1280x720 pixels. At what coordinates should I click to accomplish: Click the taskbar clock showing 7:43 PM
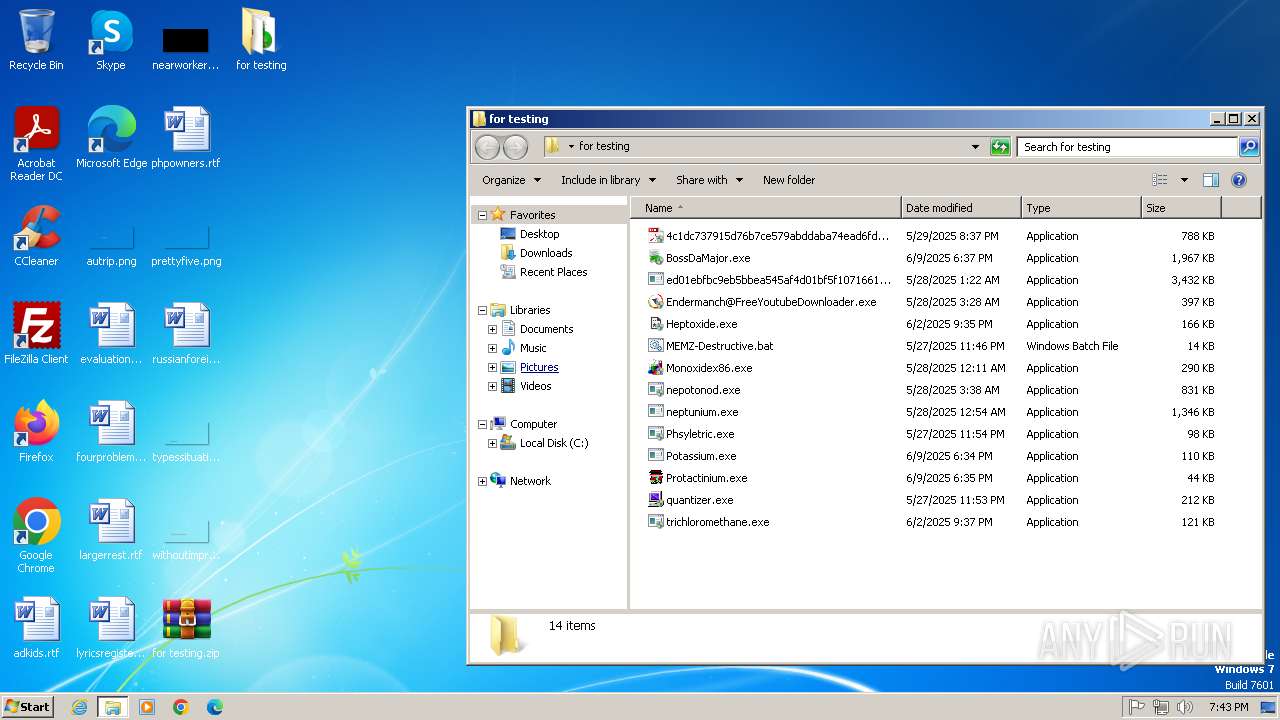click(1228, 707)
